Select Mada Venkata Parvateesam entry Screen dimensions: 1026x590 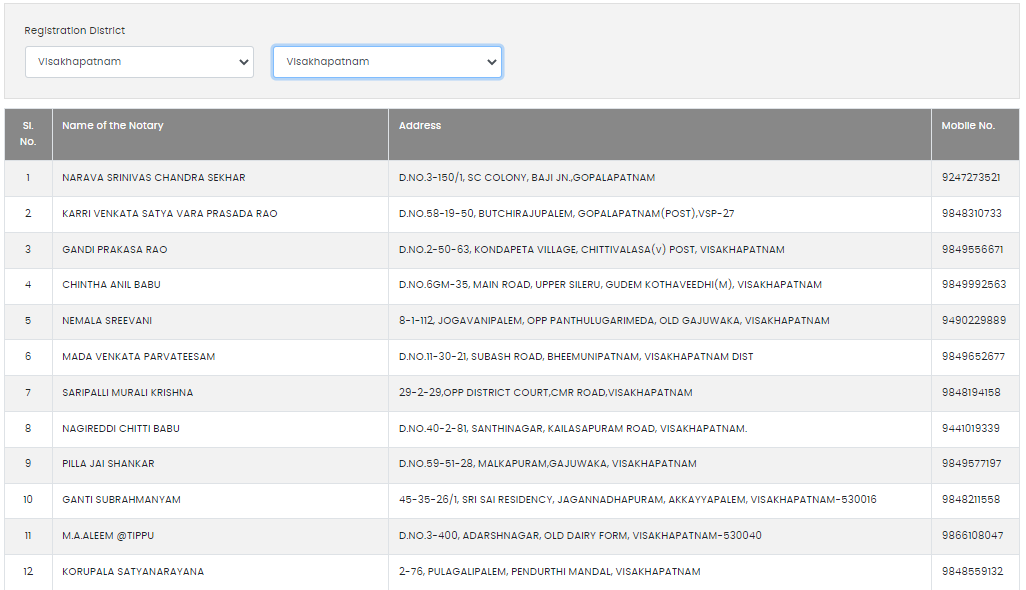(138, 357)
